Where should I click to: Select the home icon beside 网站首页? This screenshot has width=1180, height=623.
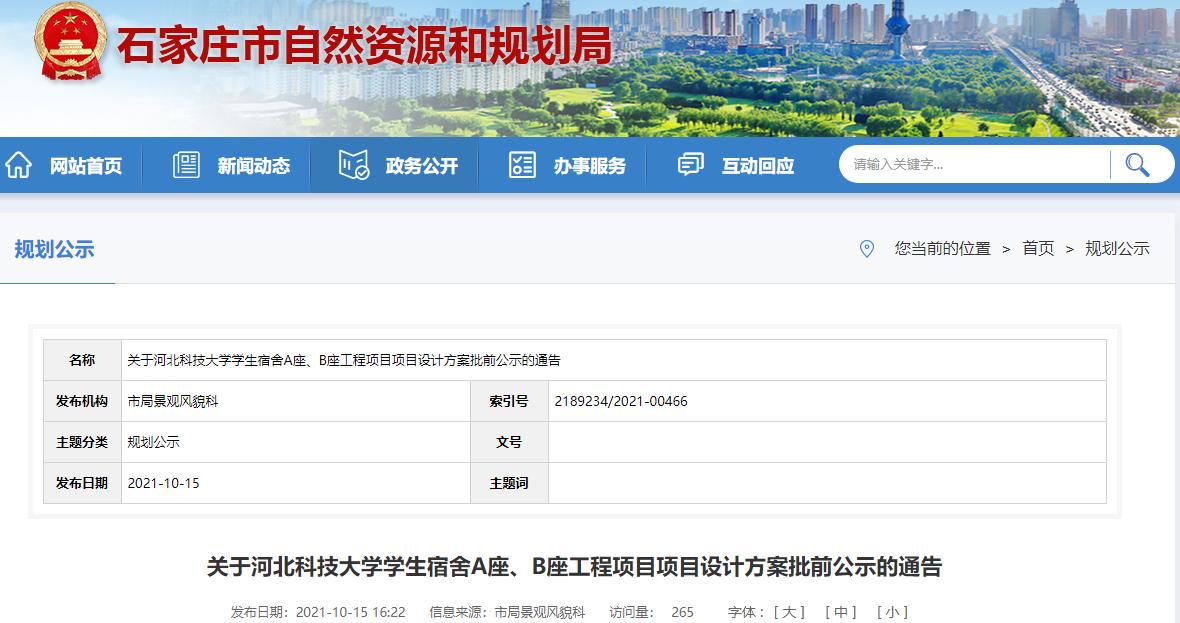point(18,166)
